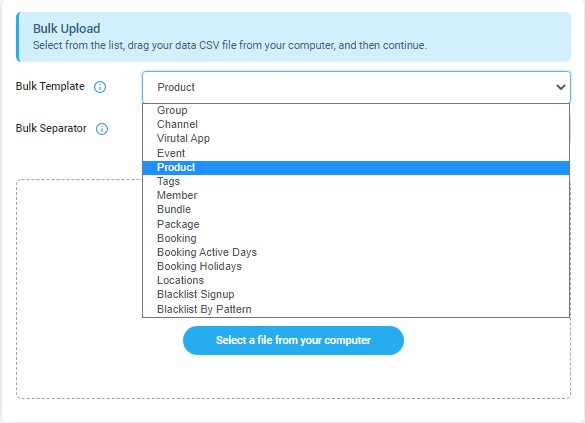This screenshot has height=423, width=585.
Task: Click Select a file from your computer
Action: [293, 340]
